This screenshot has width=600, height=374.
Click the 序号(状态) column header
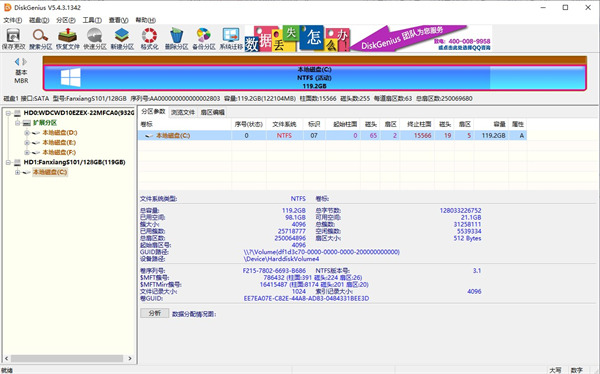(x=249, y=124)
